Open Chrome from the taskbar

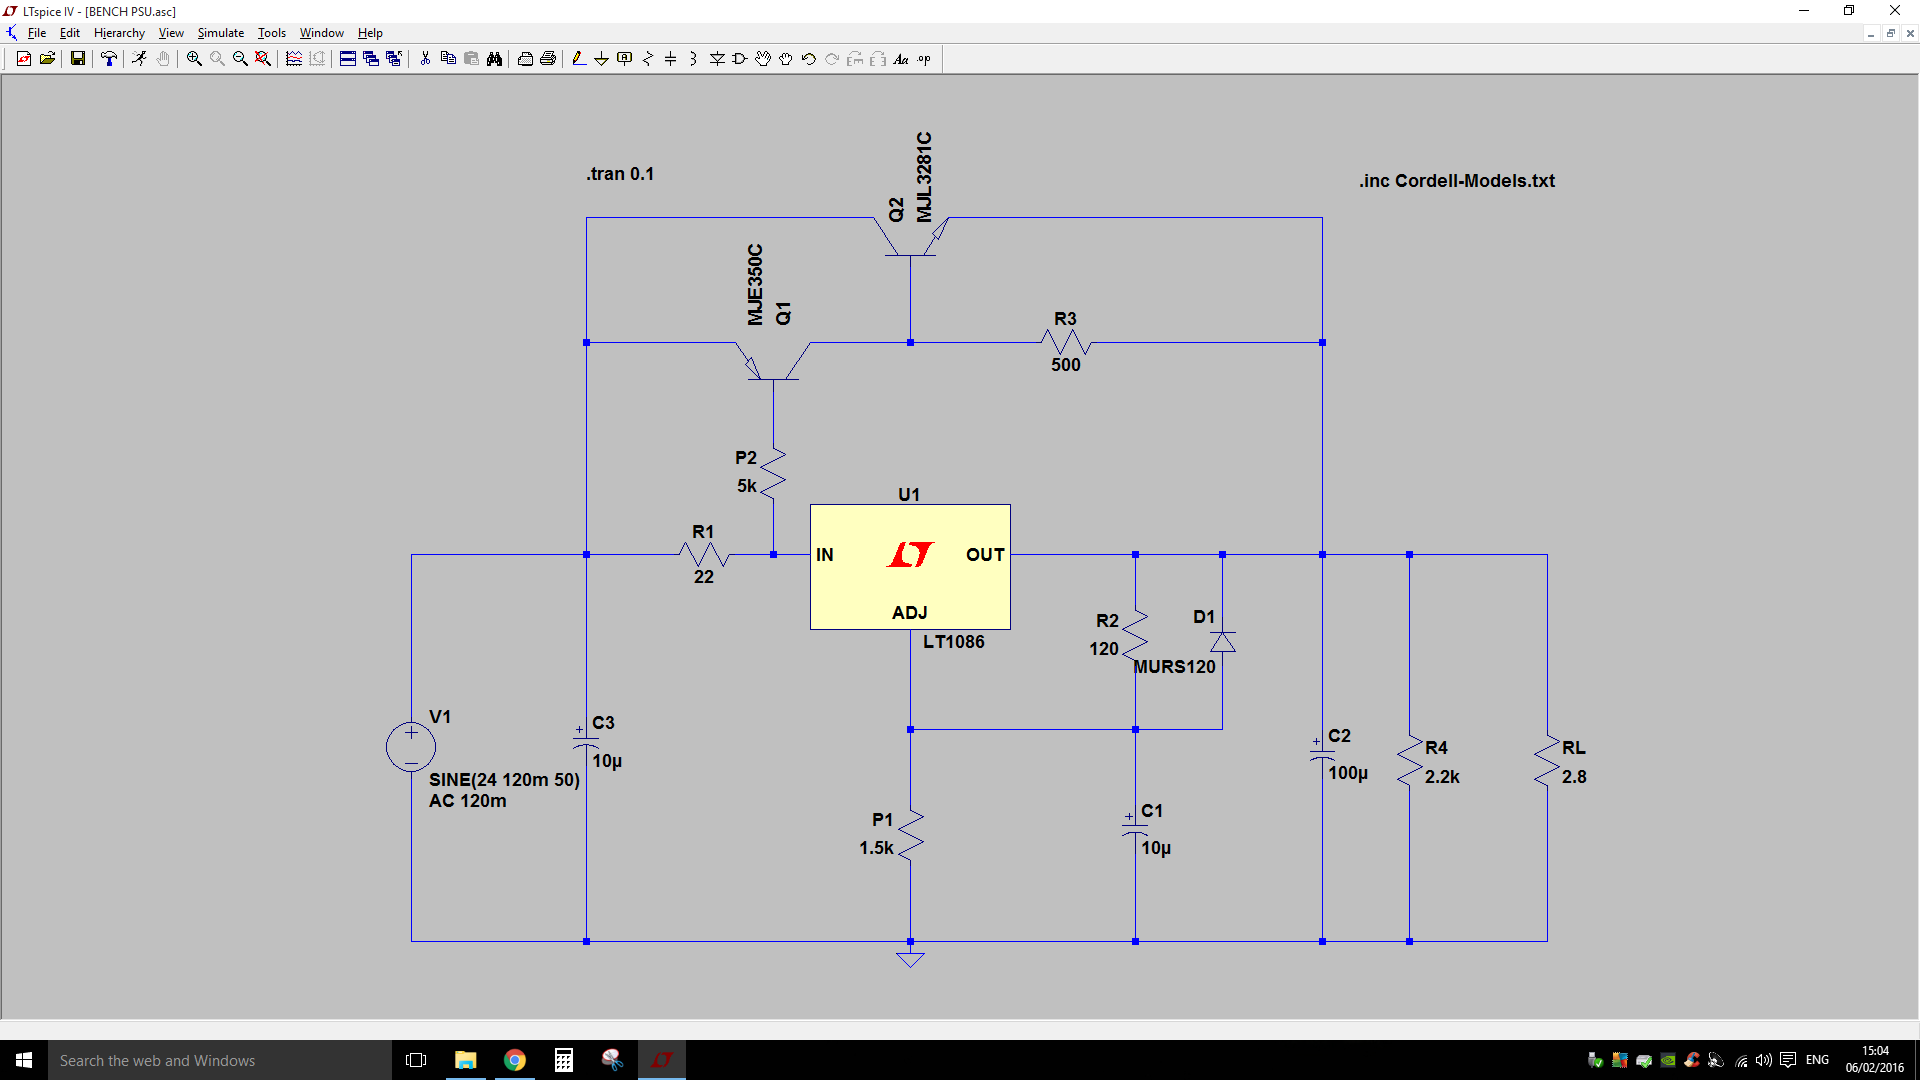tap(515, 1060)
